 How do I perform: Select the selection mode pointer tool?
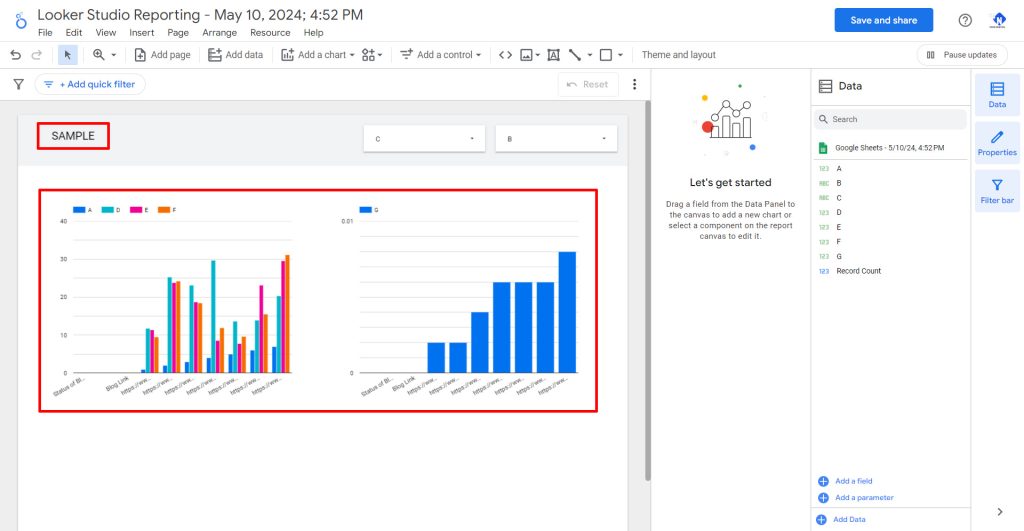67,55
